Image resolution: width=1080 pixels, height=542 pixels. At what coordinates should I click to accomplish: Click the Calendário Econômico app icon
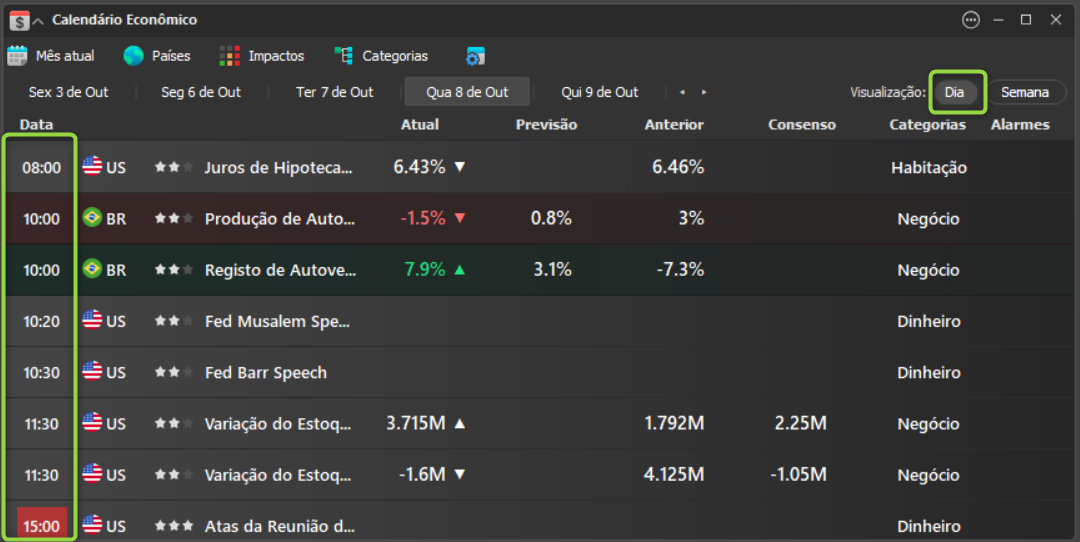19,21
